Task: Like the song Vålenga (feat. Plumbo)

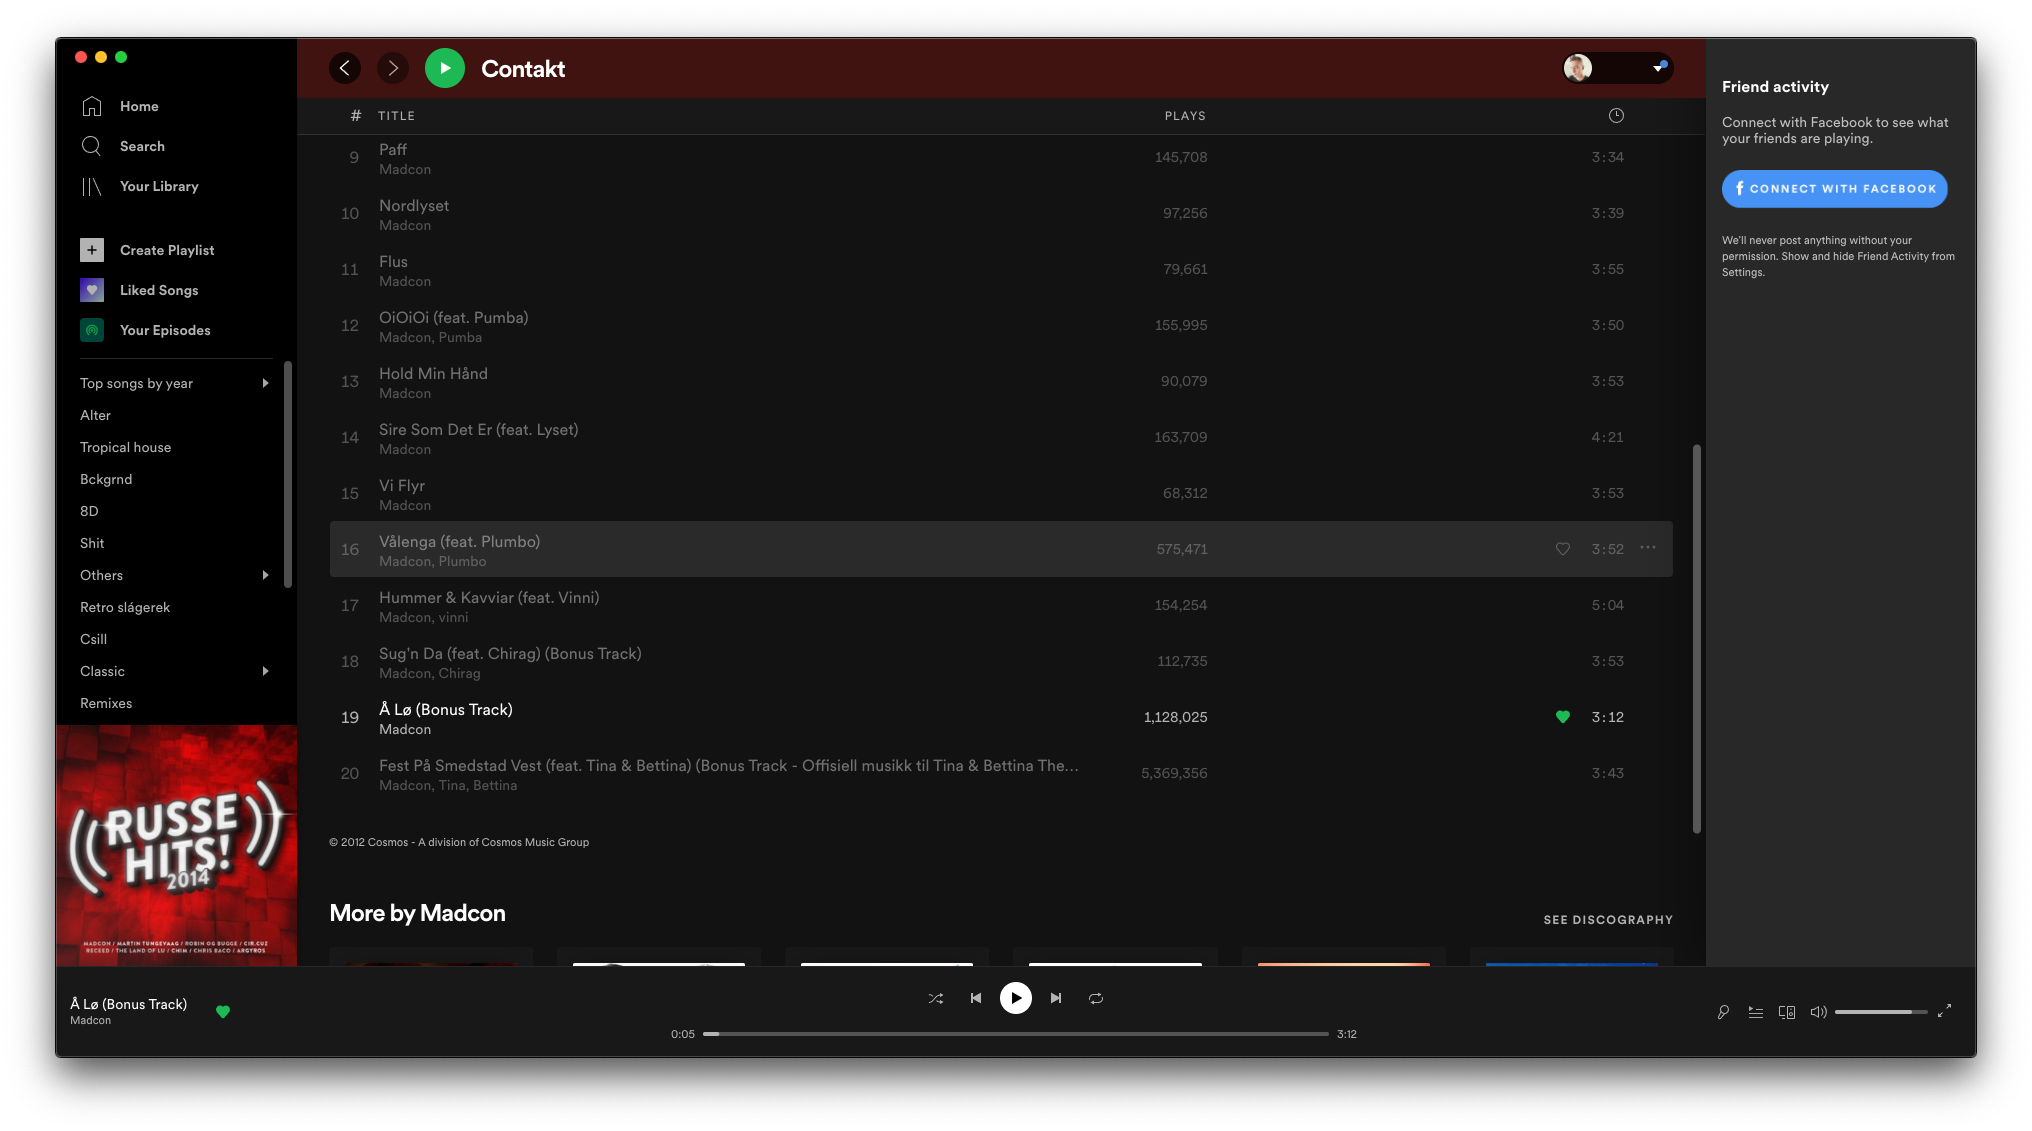Action: point(1561,548)
